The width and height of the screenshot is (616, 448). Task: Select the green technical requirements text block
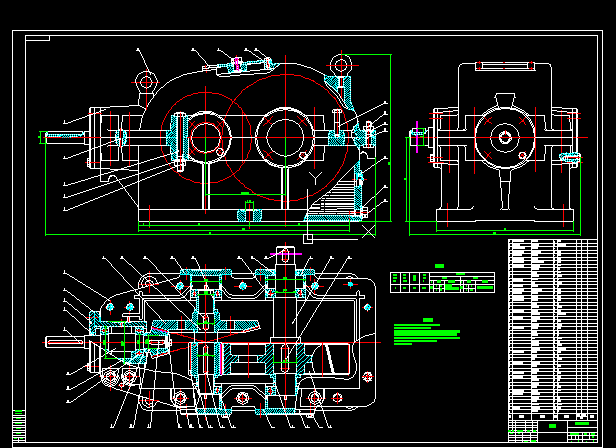click(x=427, y=332)
